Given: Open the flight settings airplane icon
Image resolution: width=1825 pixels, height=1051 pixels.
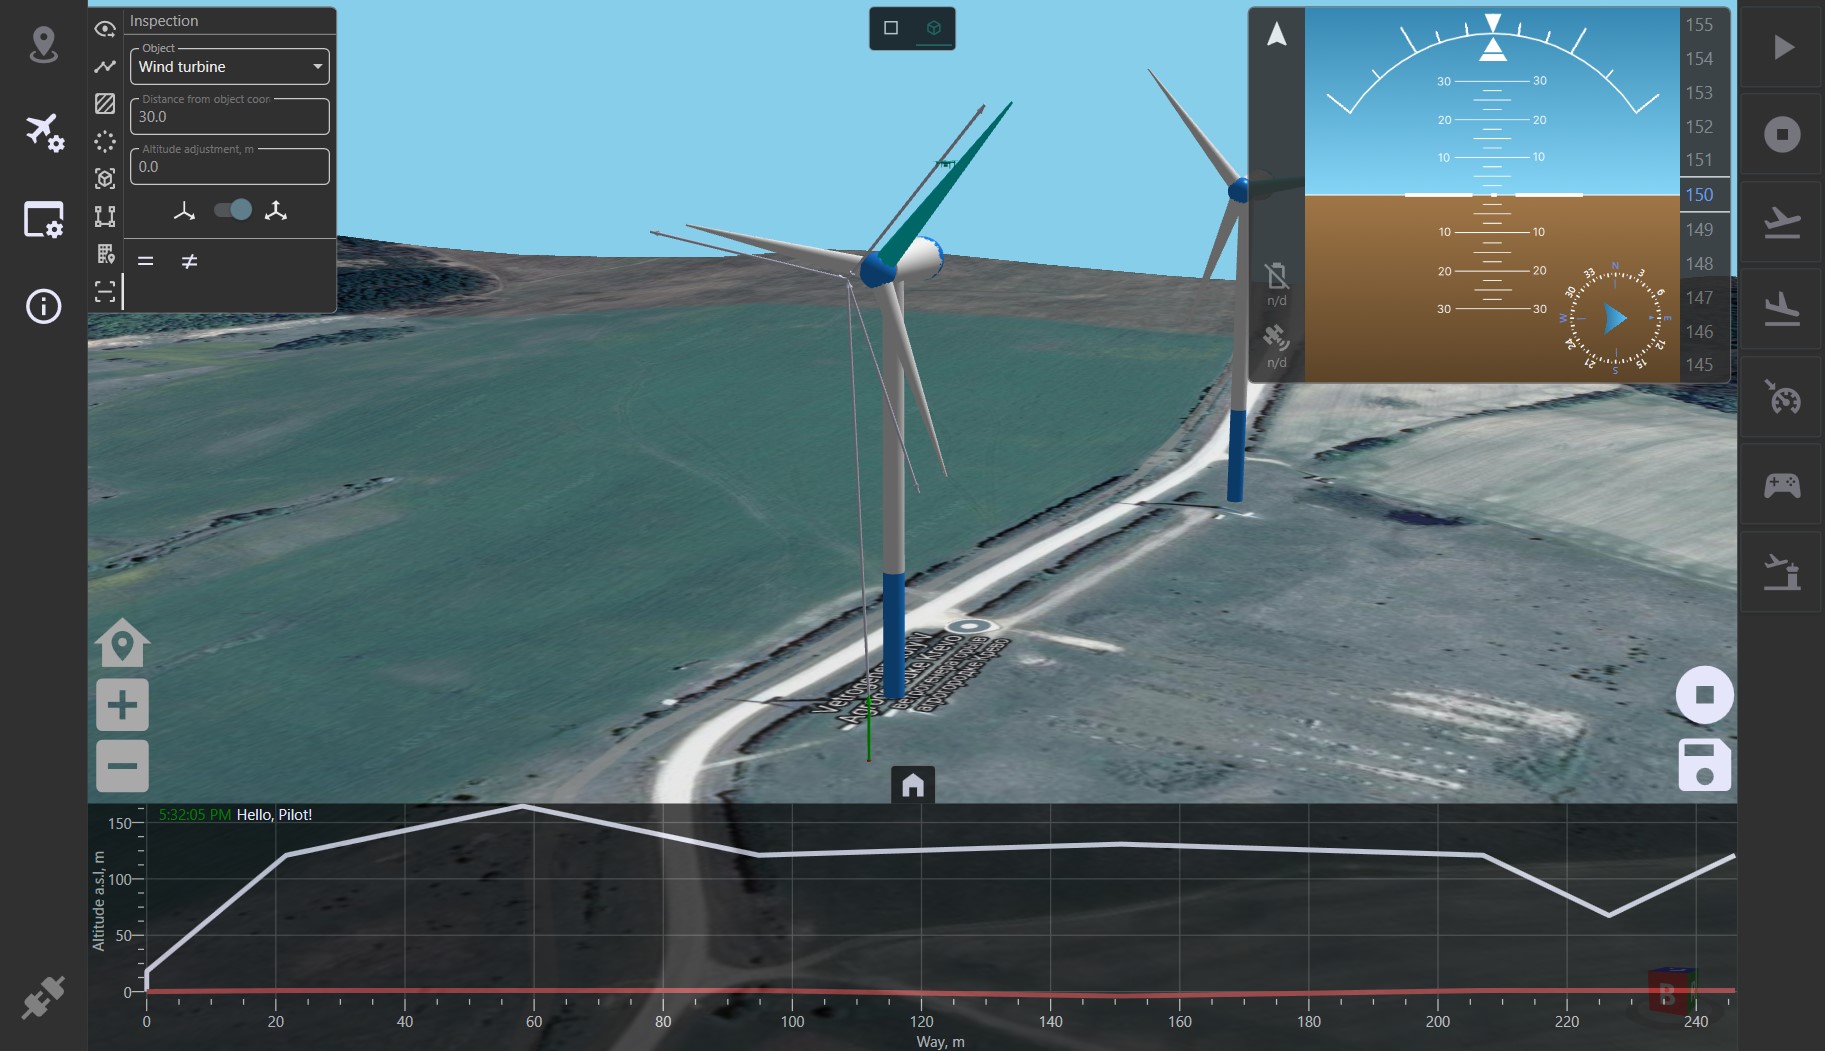Looking at the screenshot, I should 43,130.
